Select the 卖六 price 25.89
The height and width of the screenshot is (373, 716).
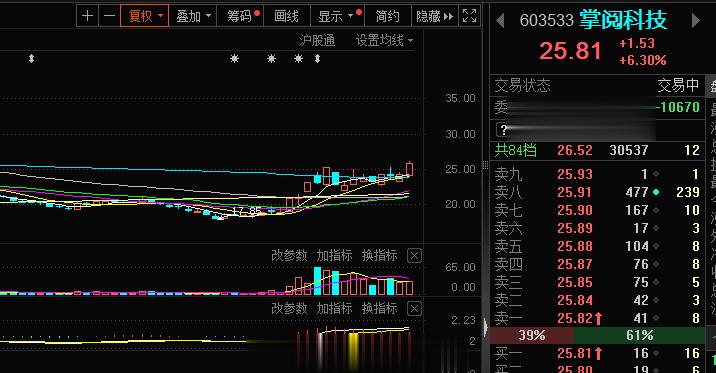point(574,228)
